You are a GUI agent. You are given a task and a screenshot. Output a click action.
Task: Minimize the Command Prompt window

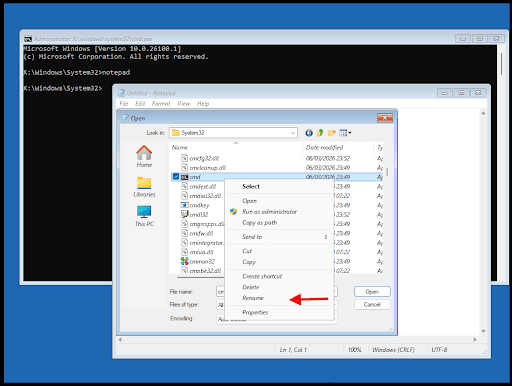(x=463, y=39)
